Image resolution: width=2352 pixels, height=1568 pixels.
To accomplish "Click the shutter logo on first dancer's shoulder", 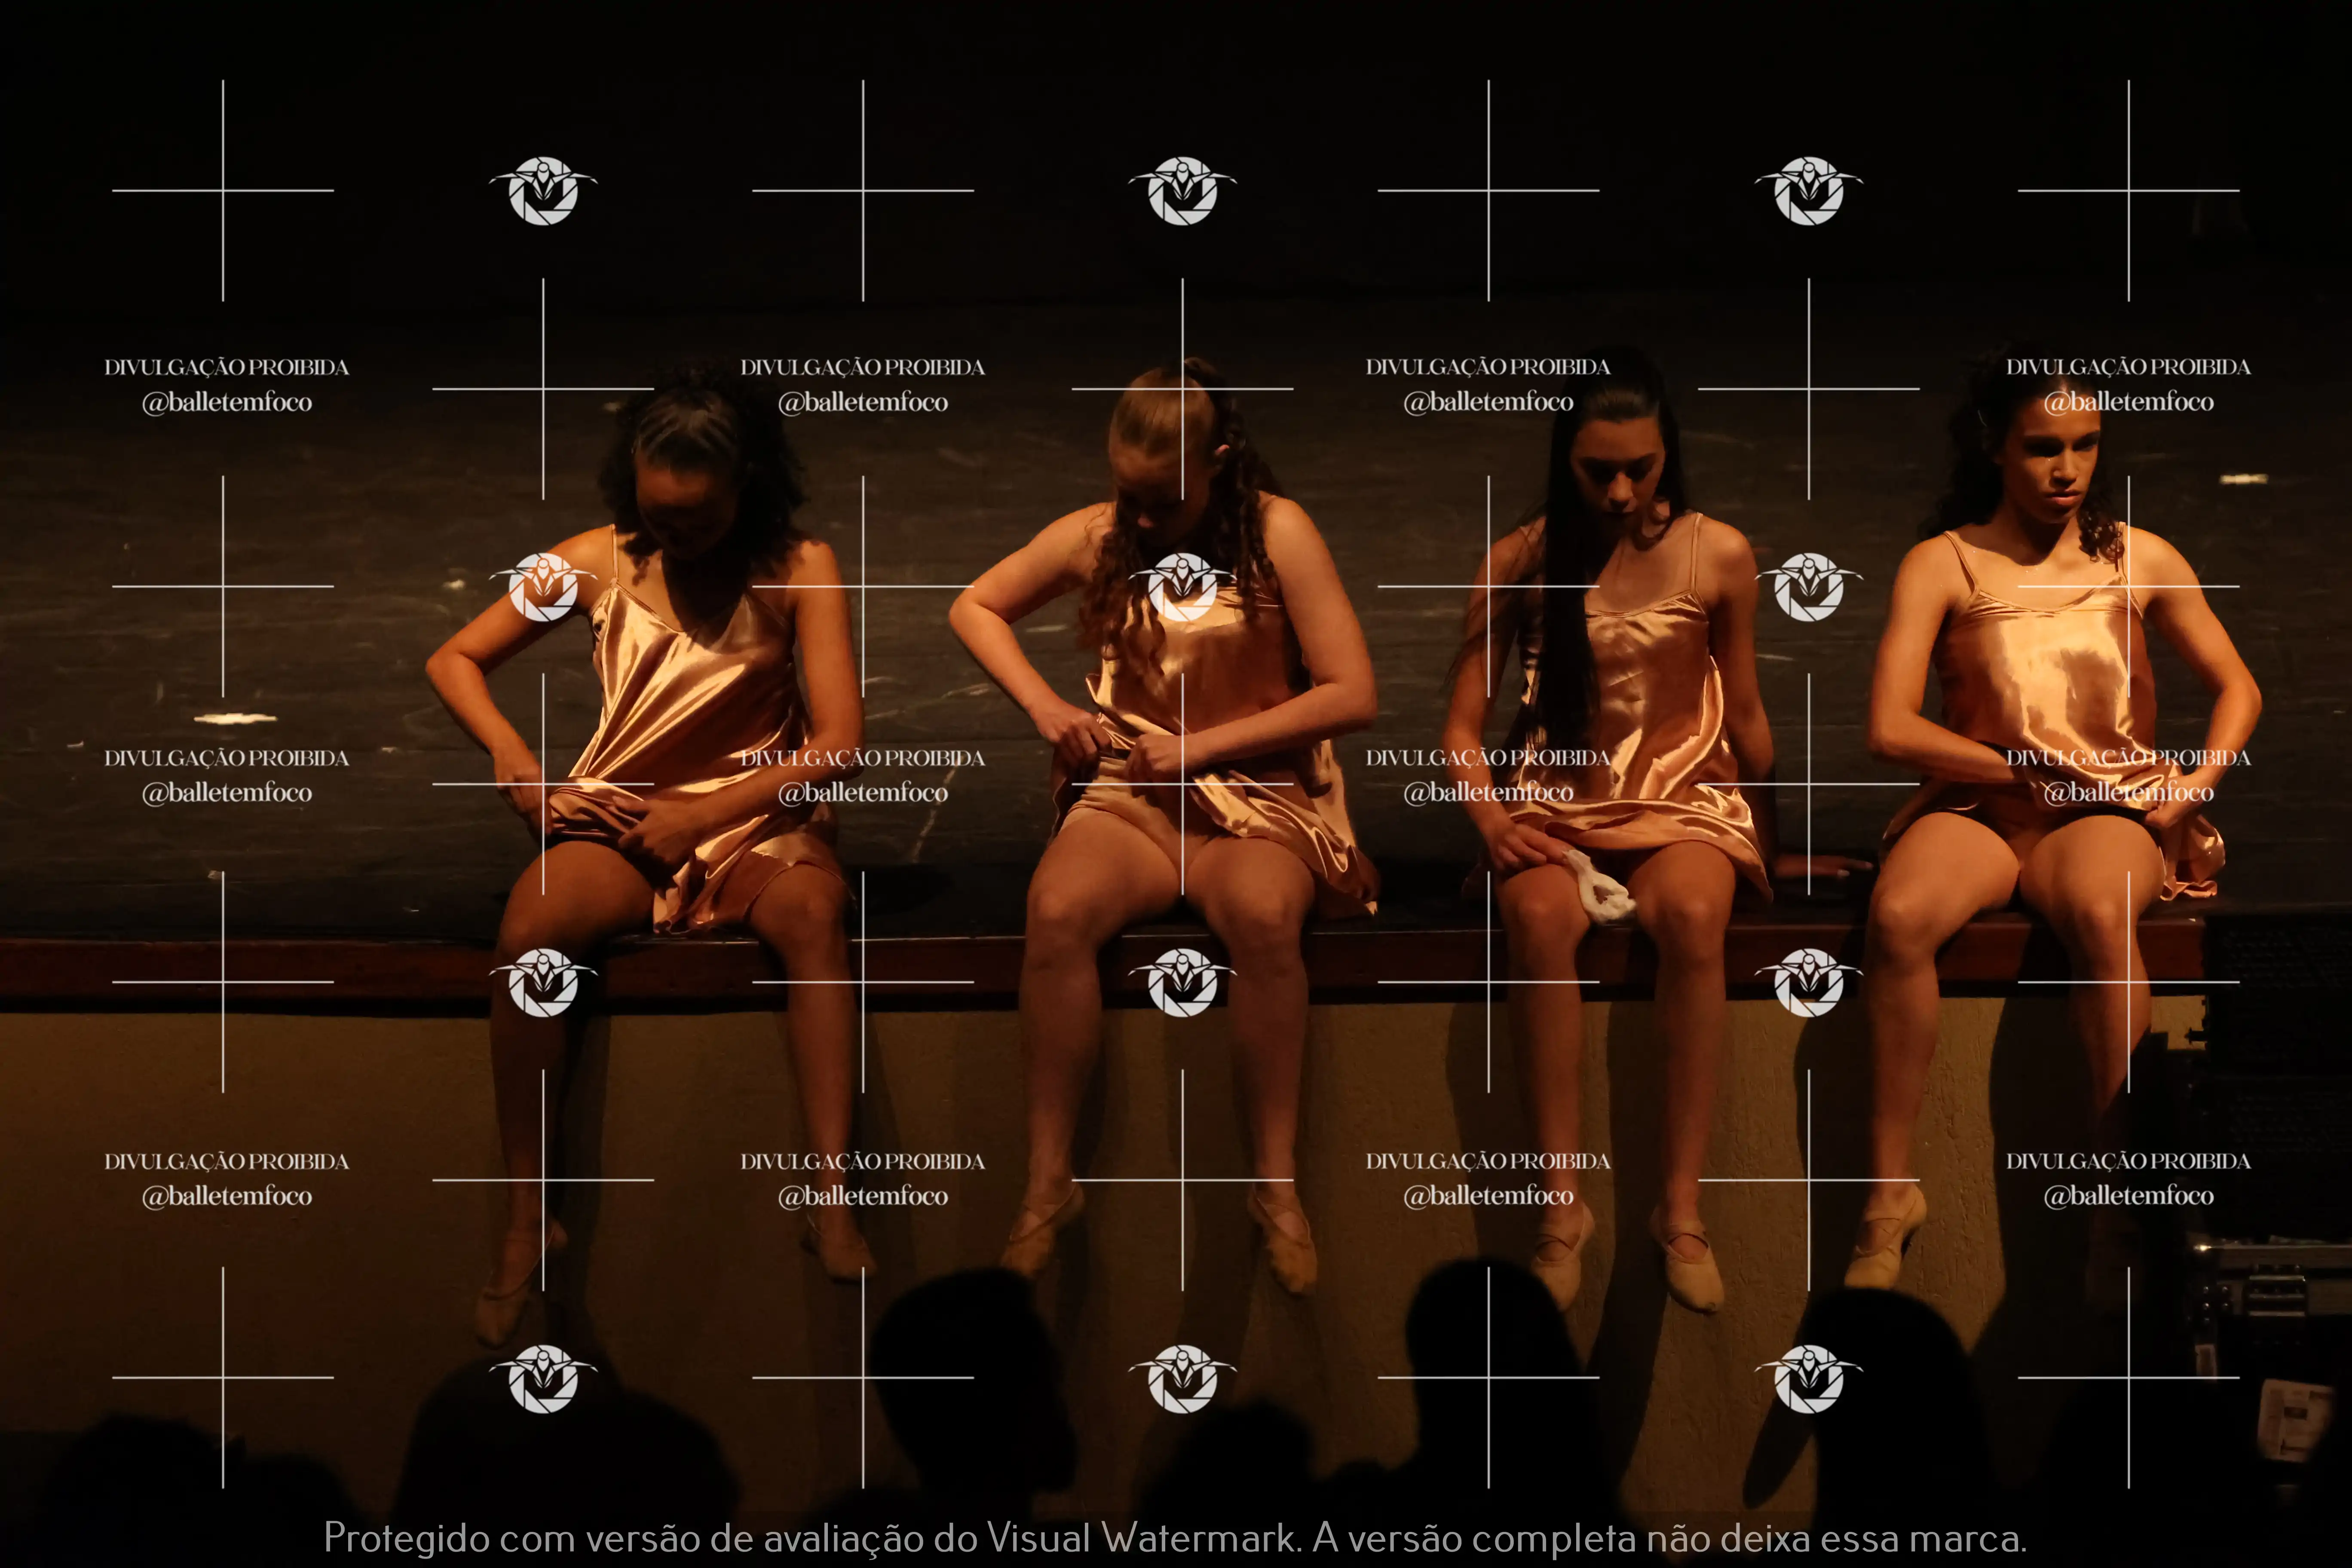I will pos(543,587).
